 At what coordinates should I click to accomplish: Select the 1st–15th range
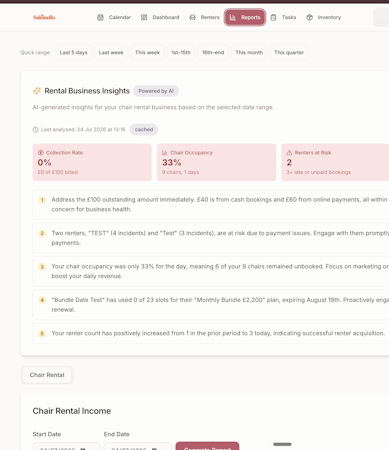click(181, 52)
